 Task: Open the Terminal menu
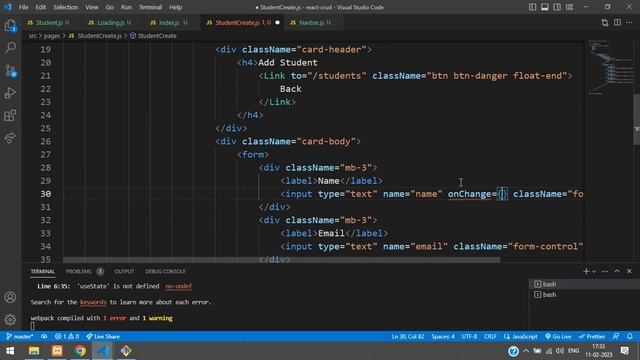point(150,7)
